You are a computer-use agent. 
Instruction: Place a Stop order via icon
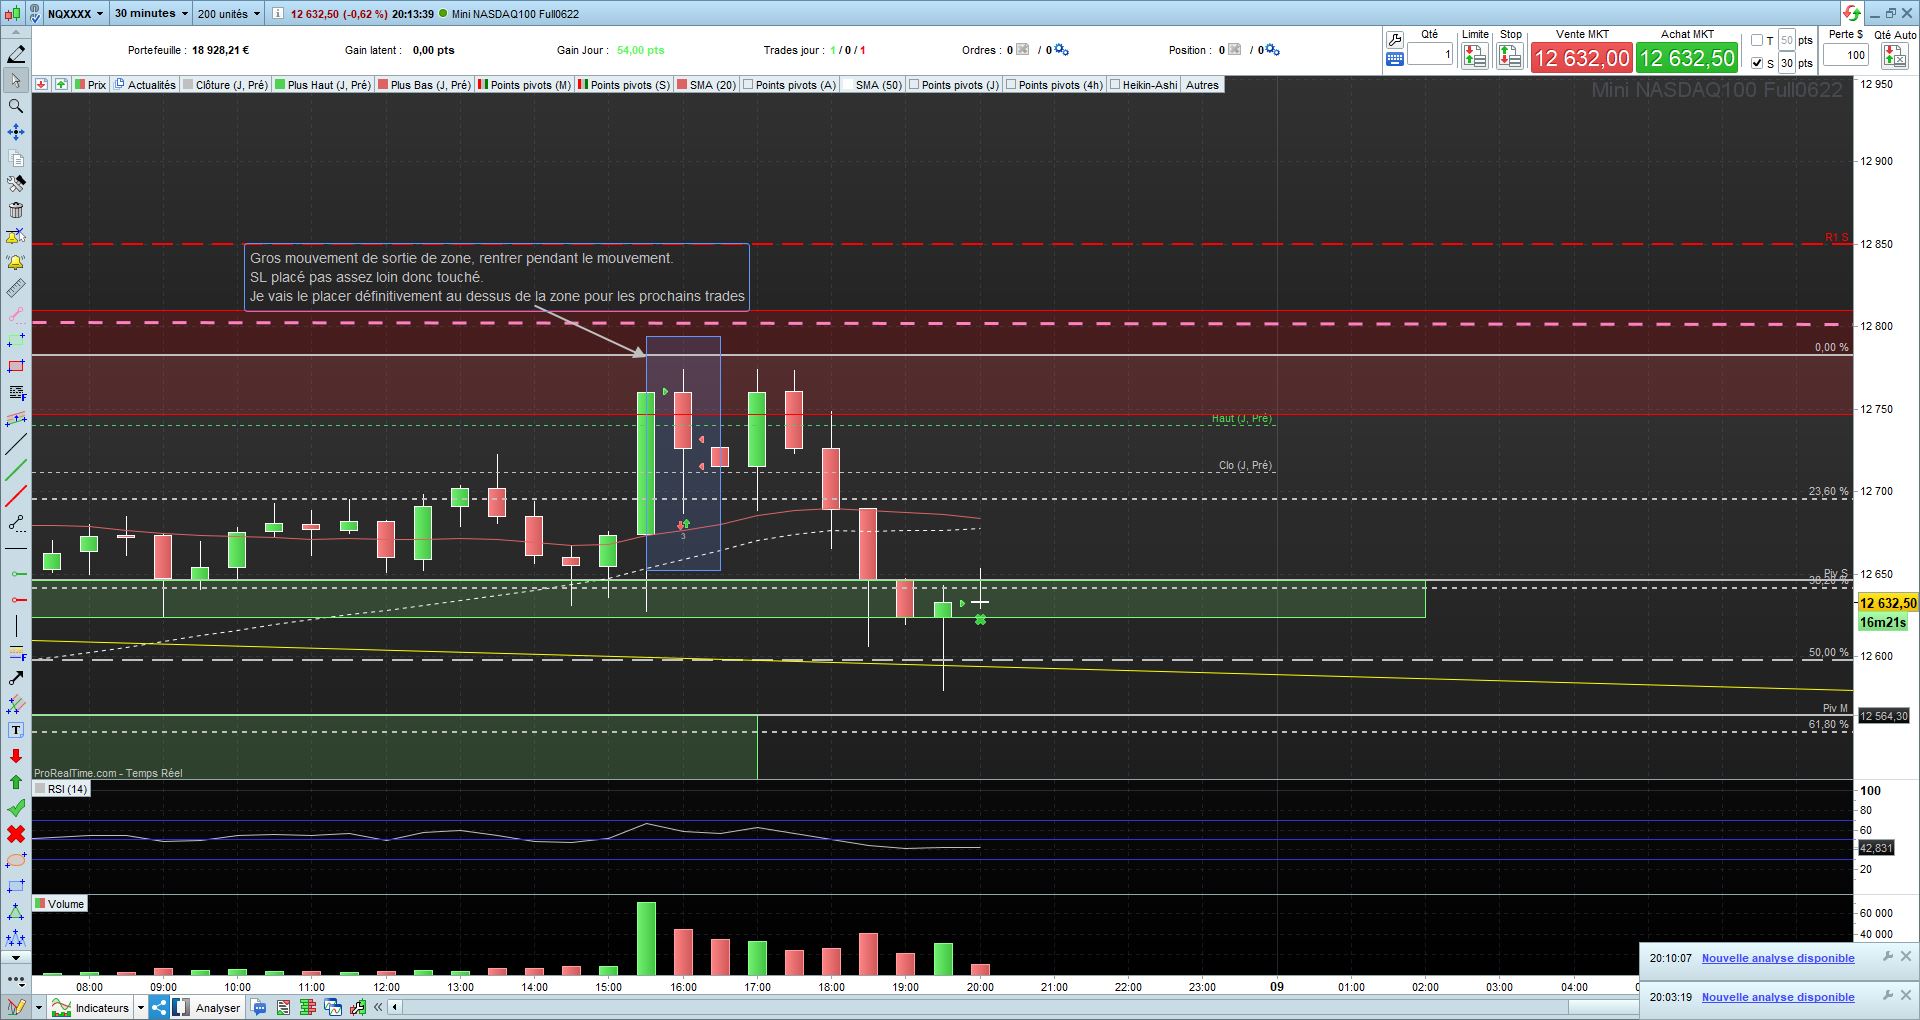click(x=1510, y=57)
